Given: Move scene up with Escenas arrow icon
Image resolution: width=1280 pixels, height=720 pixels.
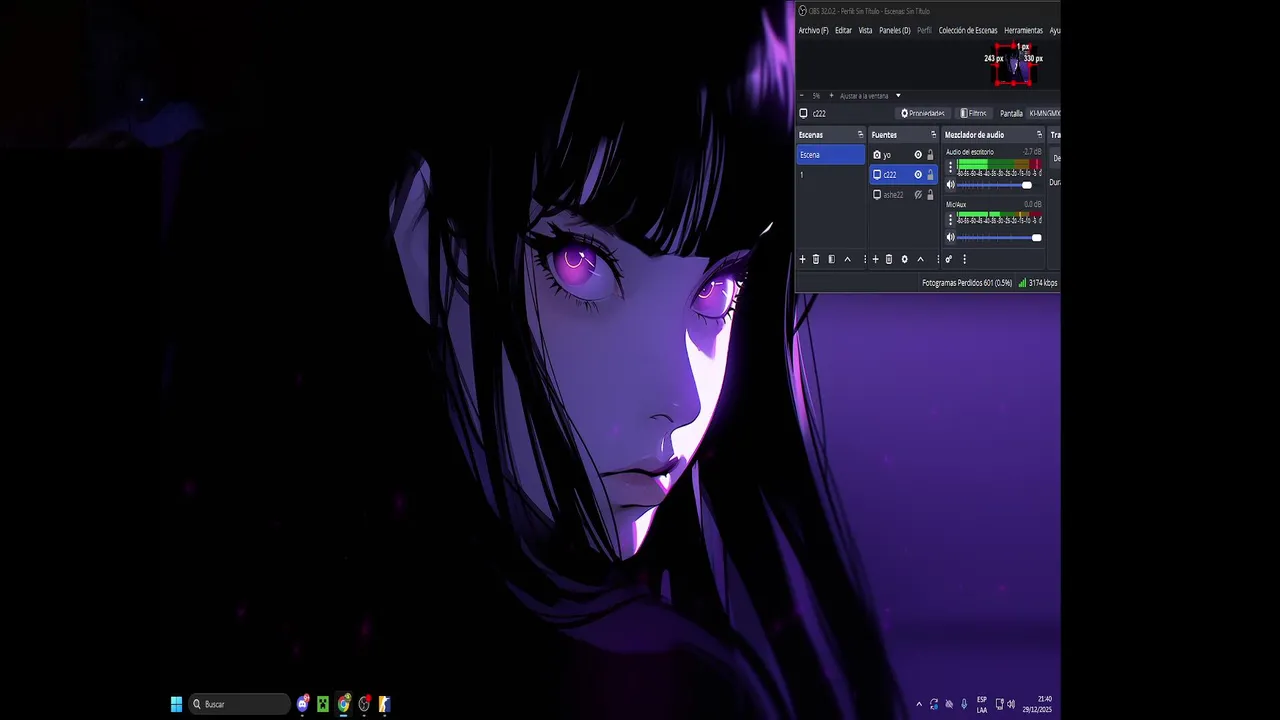Looking at the screenshot, I should [848, 259].
